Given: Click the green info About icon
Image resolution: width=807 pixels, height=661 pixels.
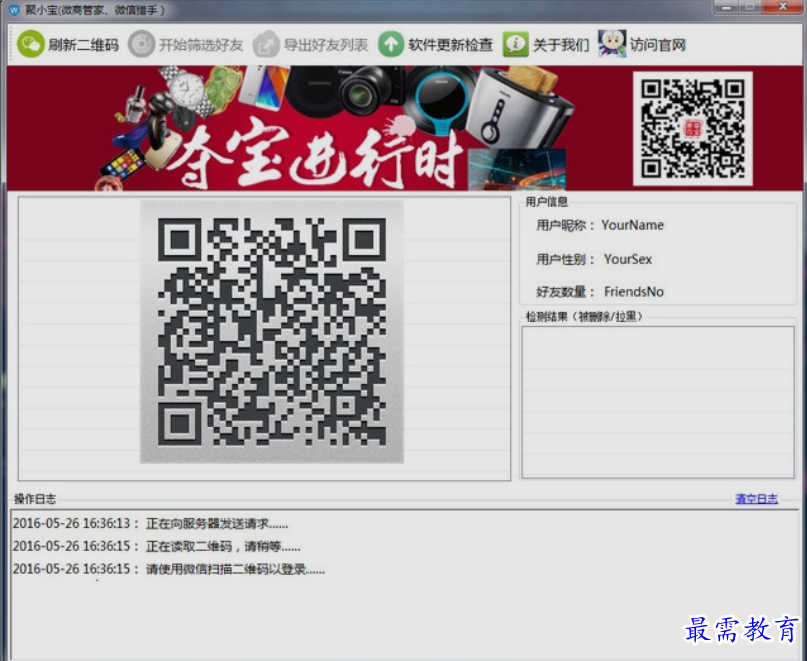Looking at the screenshot, I should [x=515, y=44].
